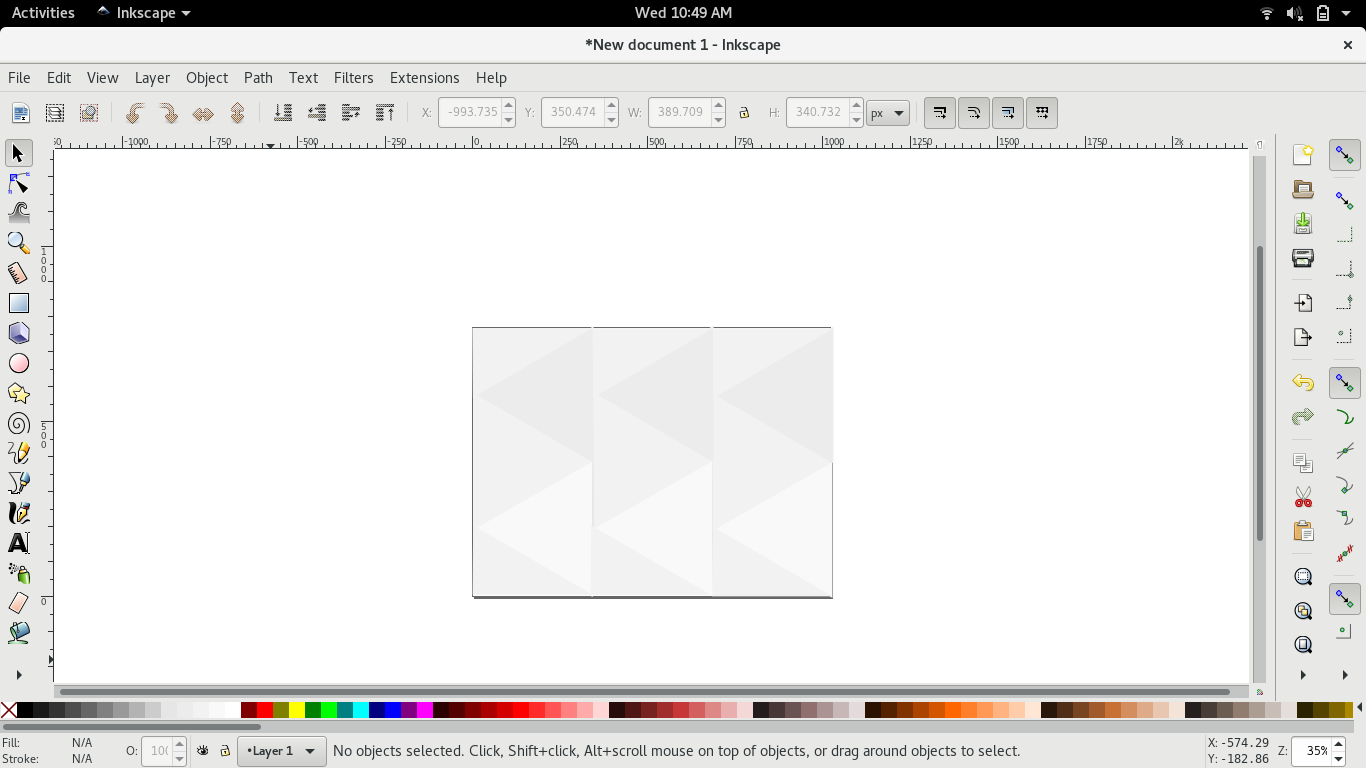Select the Node editing tool

coord(18,183)
